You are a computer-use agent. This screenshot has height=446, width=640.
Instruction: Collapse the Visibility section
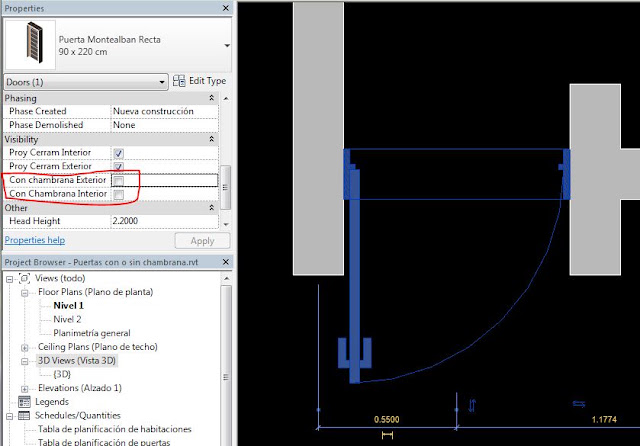[211, 139]
